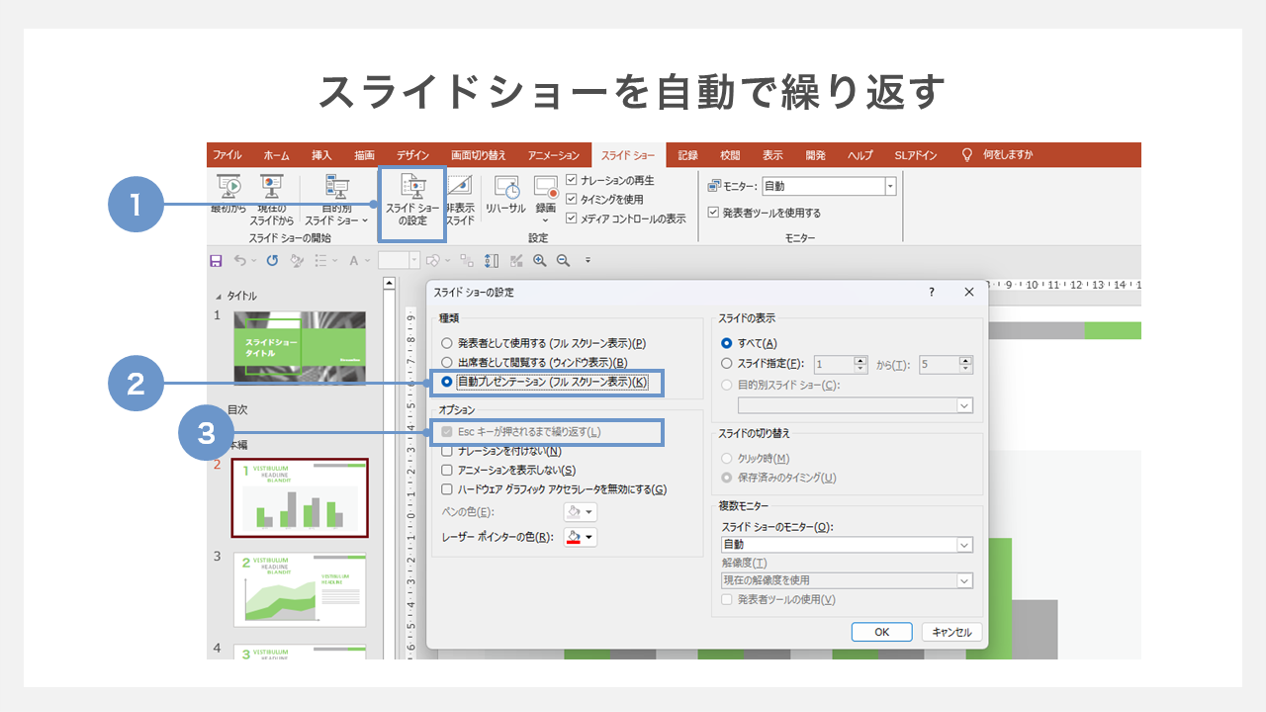The image size is (1266, 712).
Task: Switch to デザイン tab
Action: click(x=412, y=155)
